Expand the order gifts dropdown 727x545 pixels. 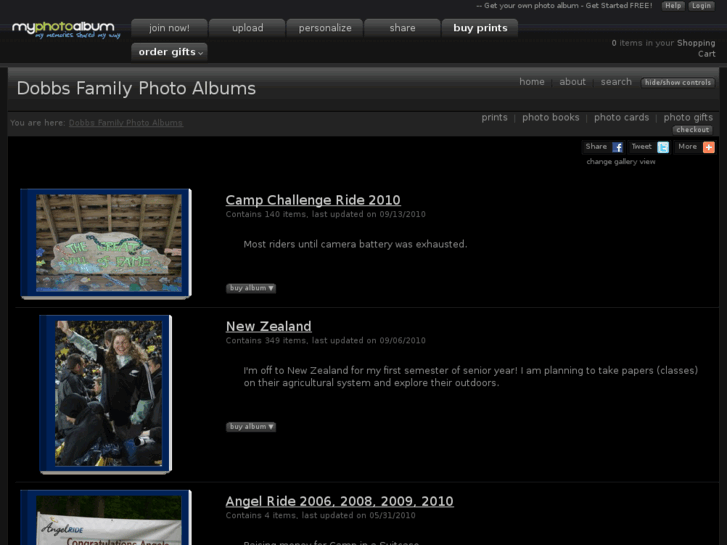(x=169, y=52)
